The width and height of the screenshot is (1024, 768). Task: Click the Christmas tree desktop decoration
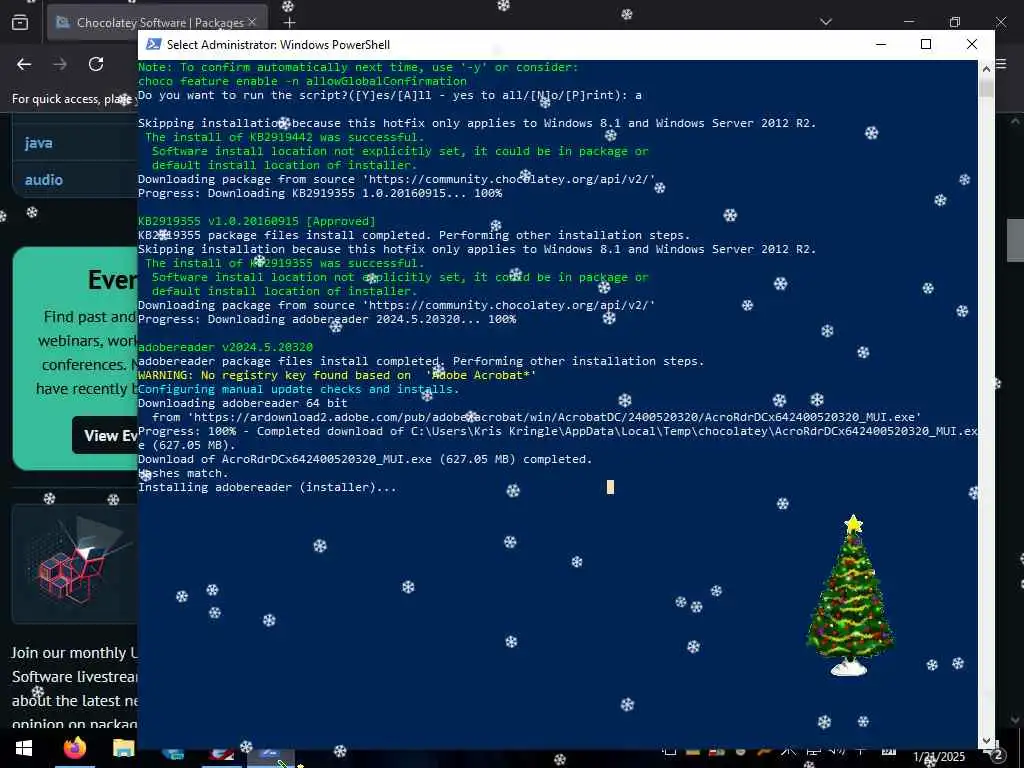850,596
